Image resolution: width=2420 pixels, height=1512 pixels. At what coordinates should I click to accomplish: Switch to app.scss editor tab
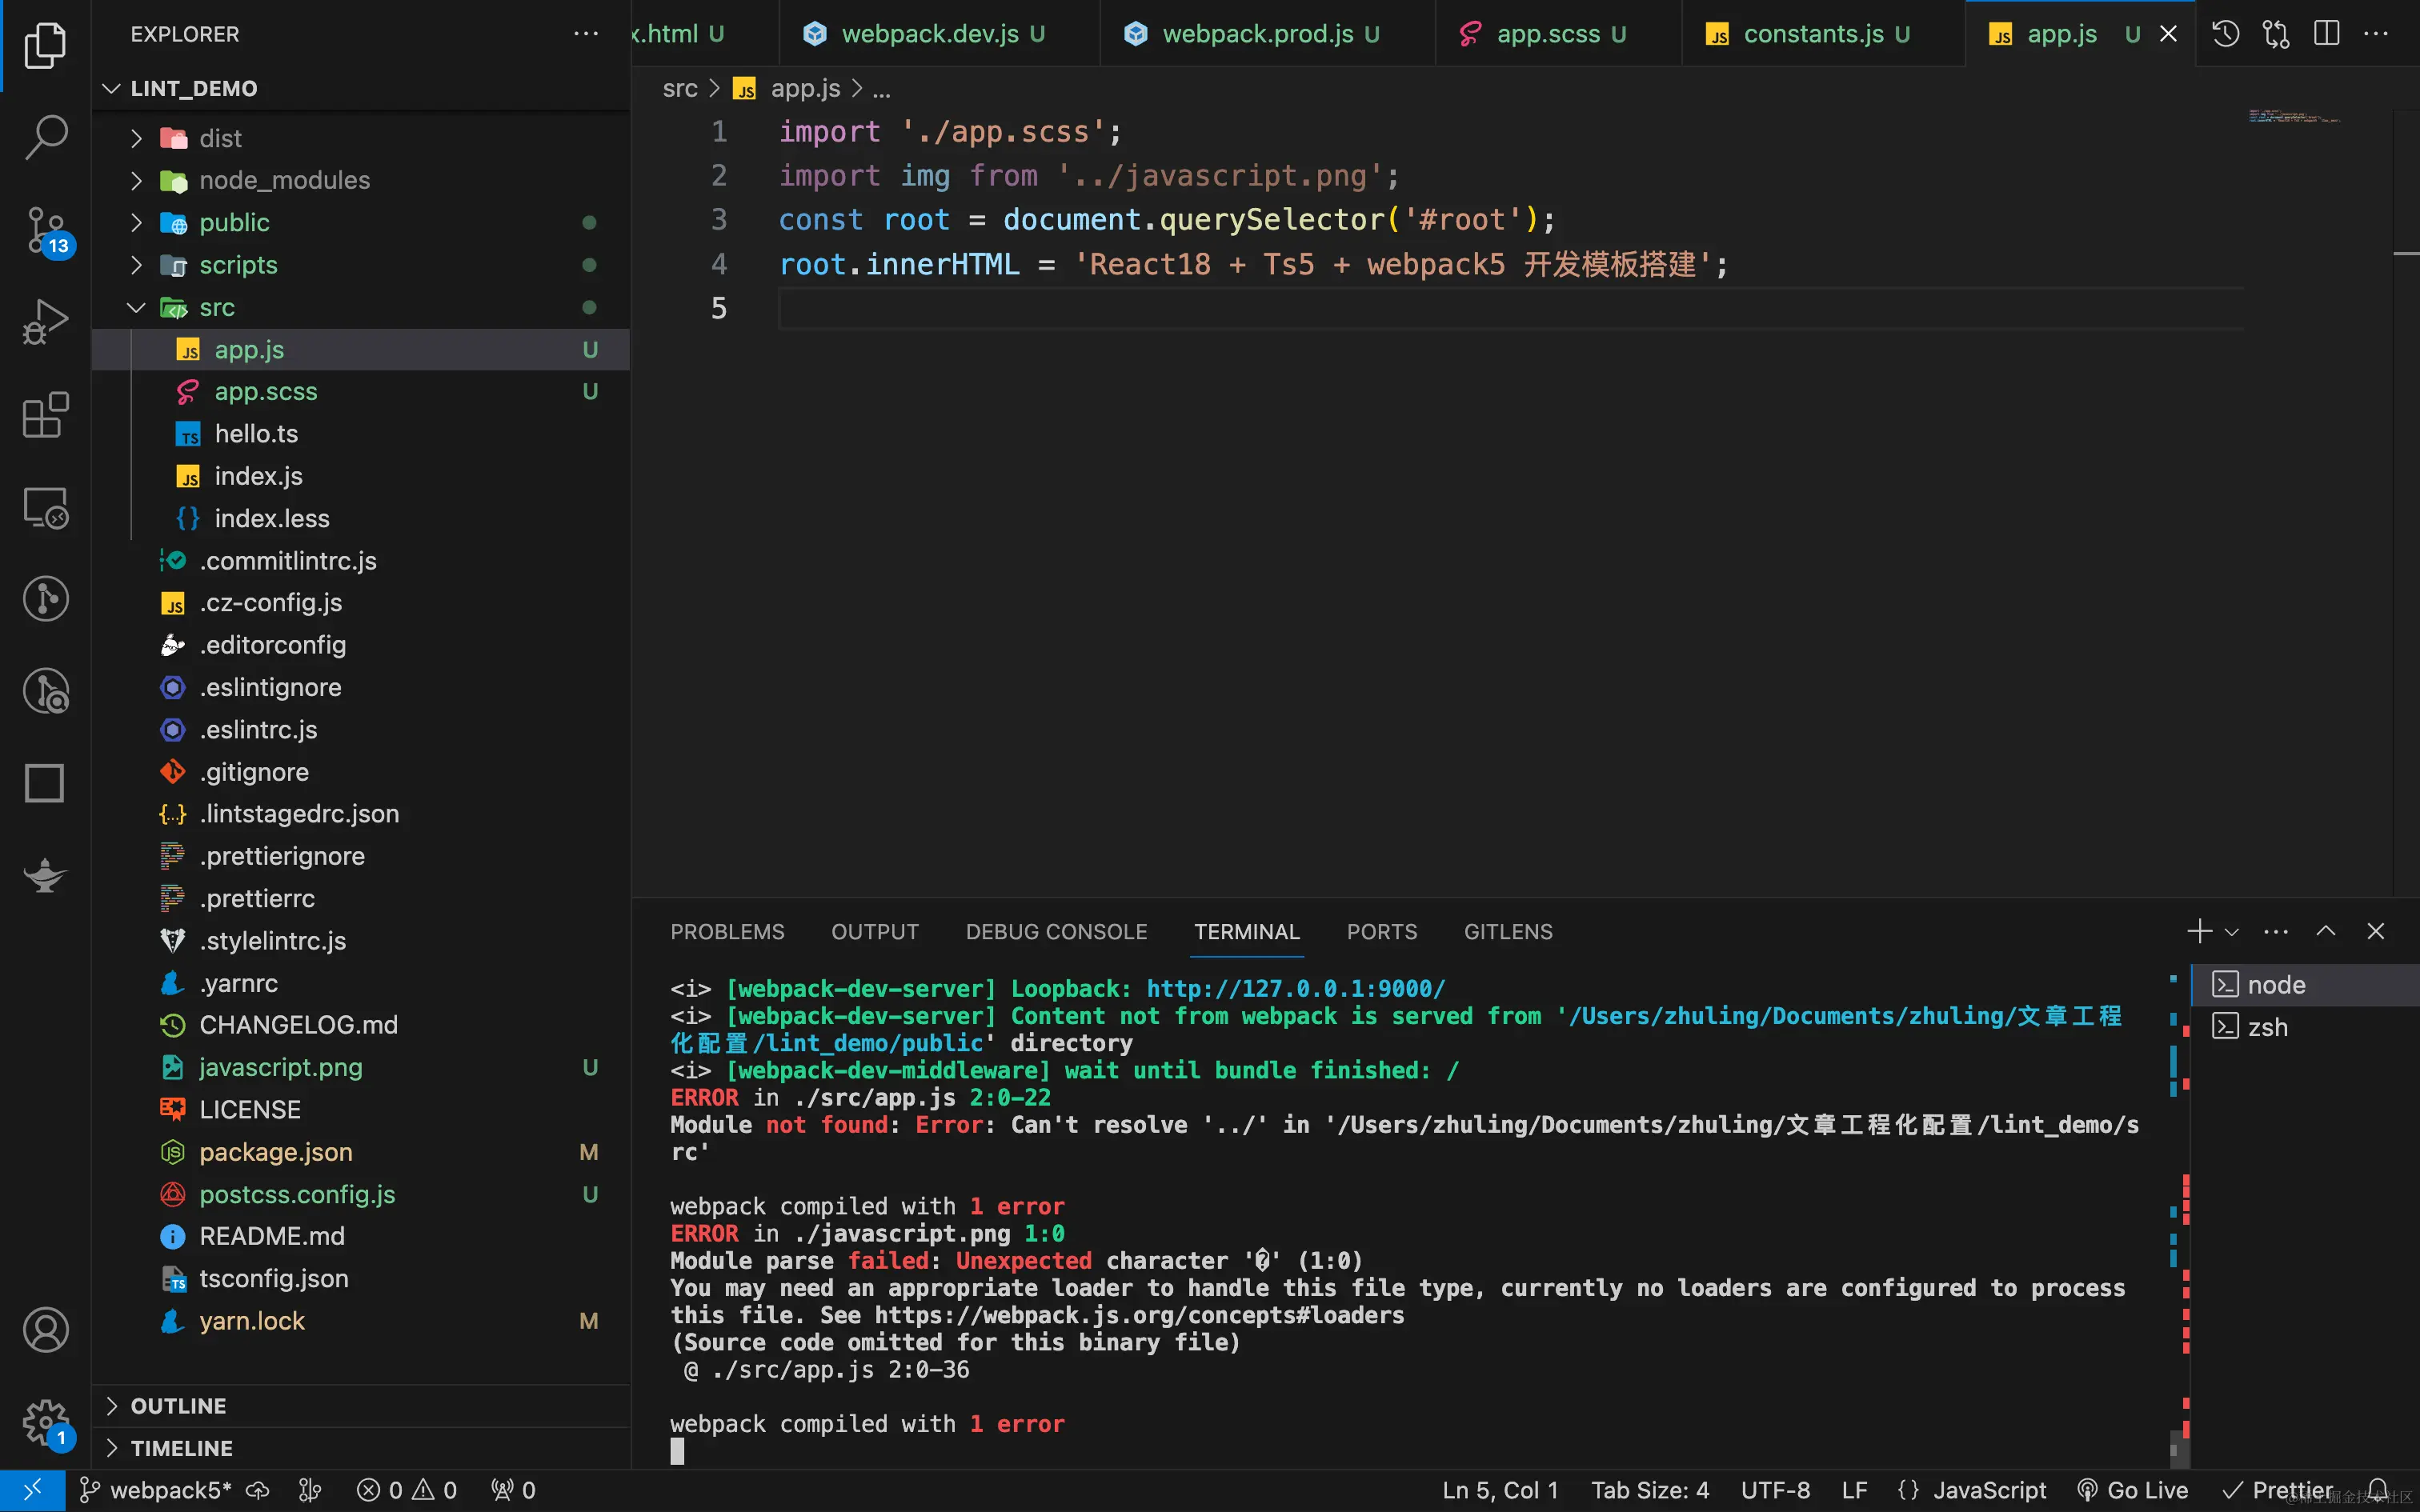[x=1558, y=34]
